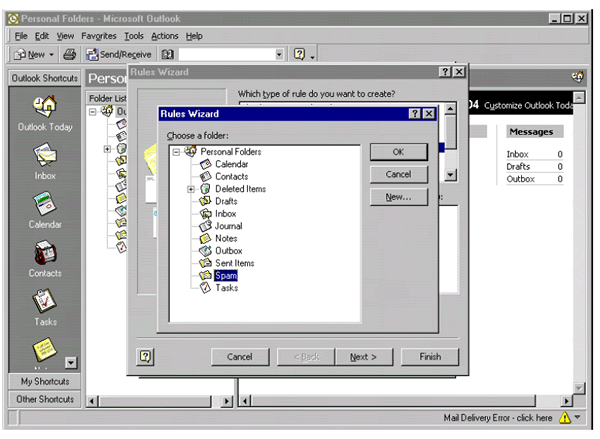This screenshot has height=439, width=600.
Task: Open the Tasks shortcut in Outlook bar
Action: coord(45,301)
